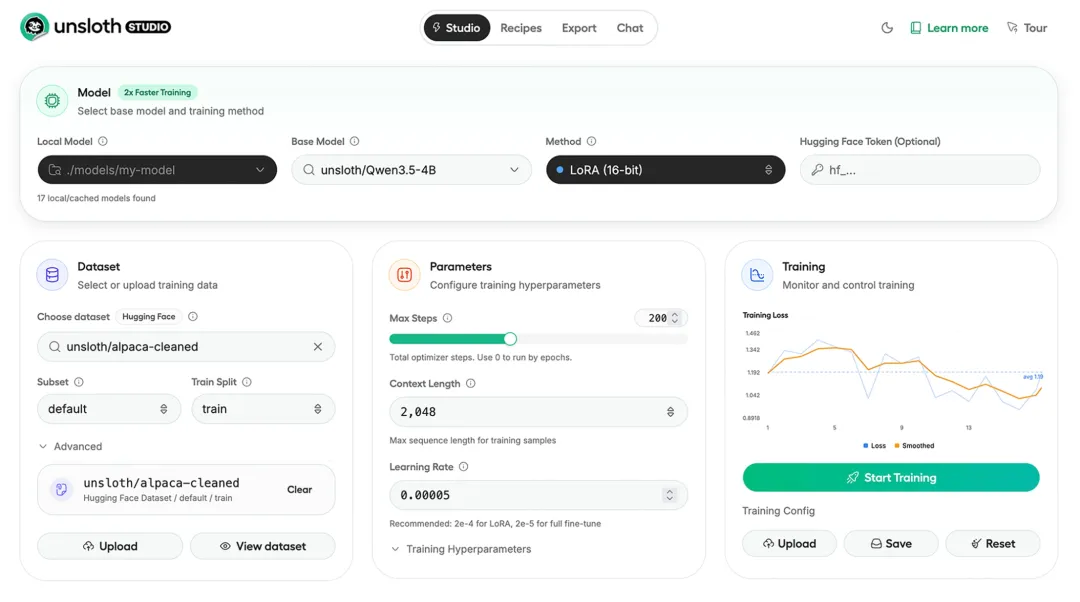This screenshot has width=1080, height=602.
Task: Start the Tour
Action: (1027, 28)
